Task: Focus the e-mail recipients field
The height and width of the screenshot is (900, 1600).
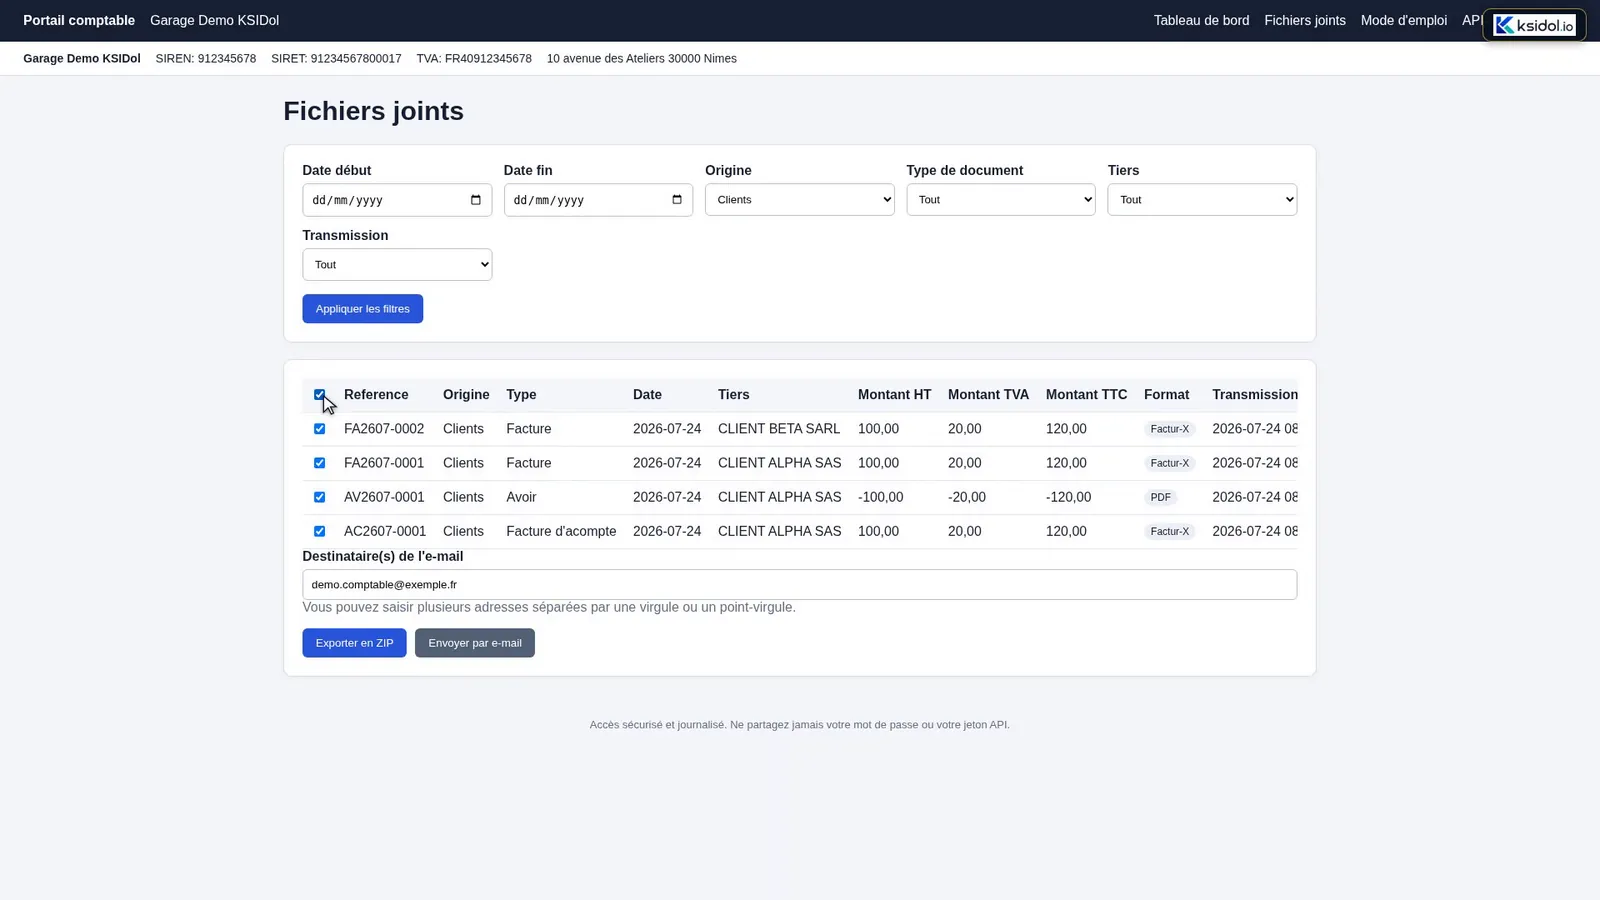Action: click(799, 585)
